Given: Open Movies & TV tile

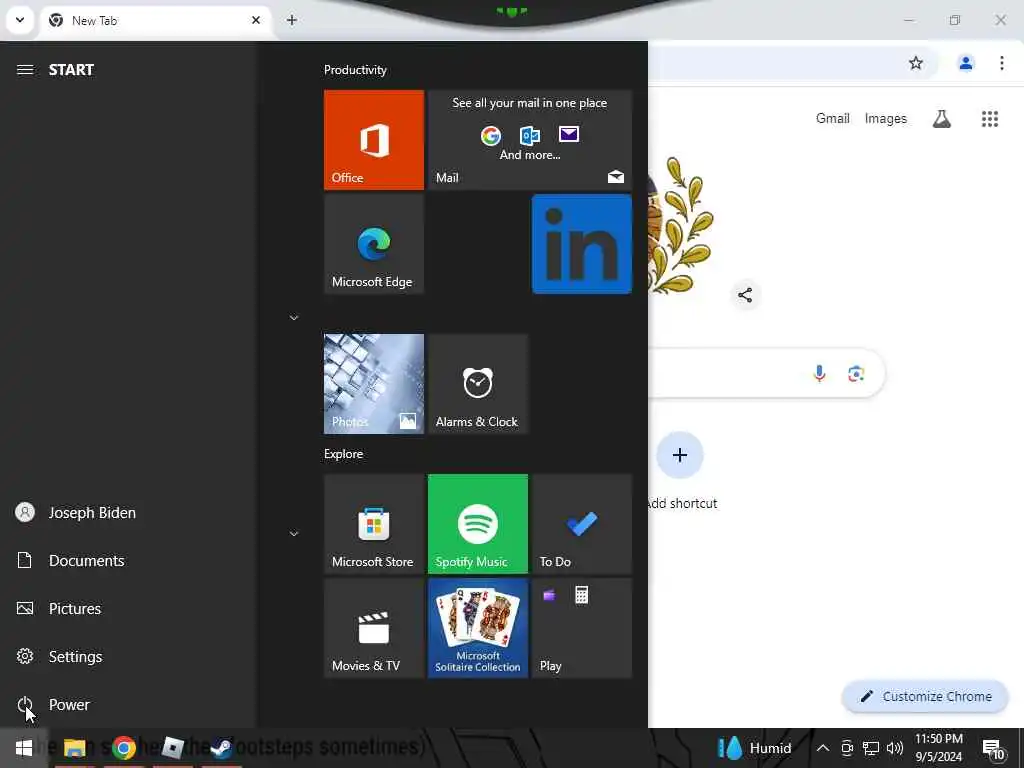Looking at the screenshot, I should 374,628.
